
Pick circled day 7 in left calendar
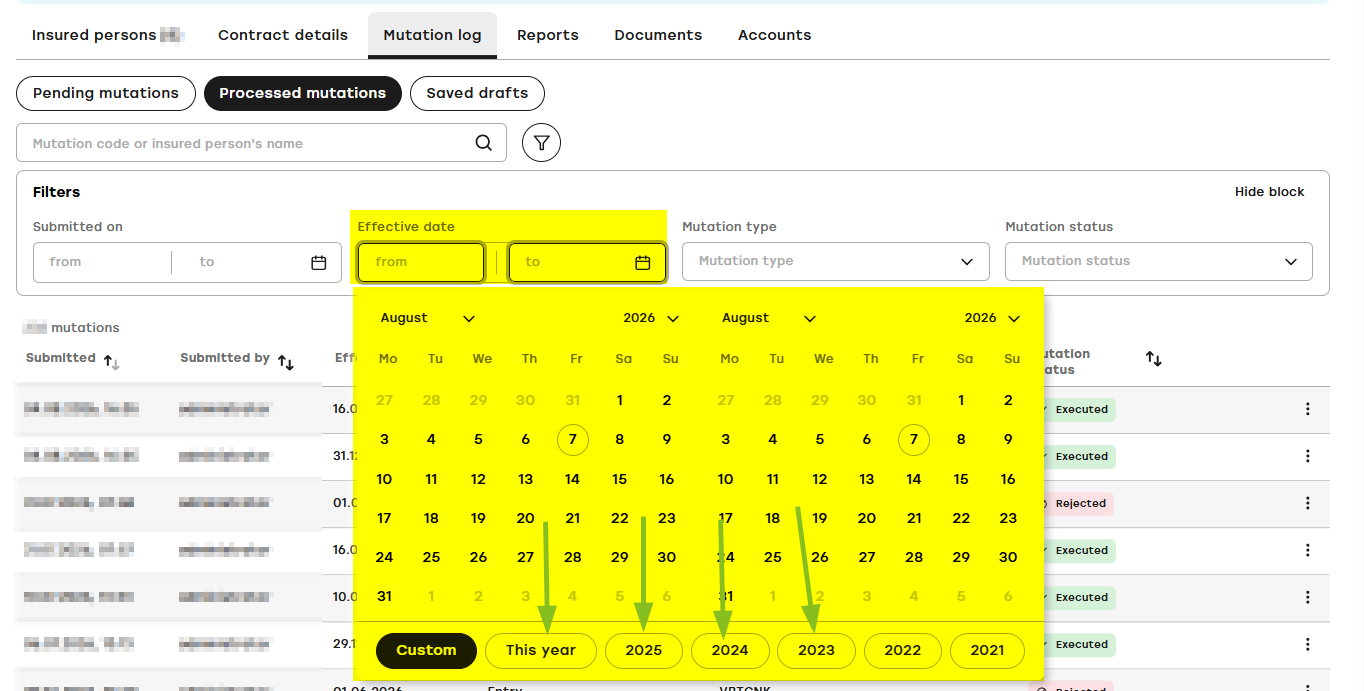pyautogui.click(x=573, y=439)
